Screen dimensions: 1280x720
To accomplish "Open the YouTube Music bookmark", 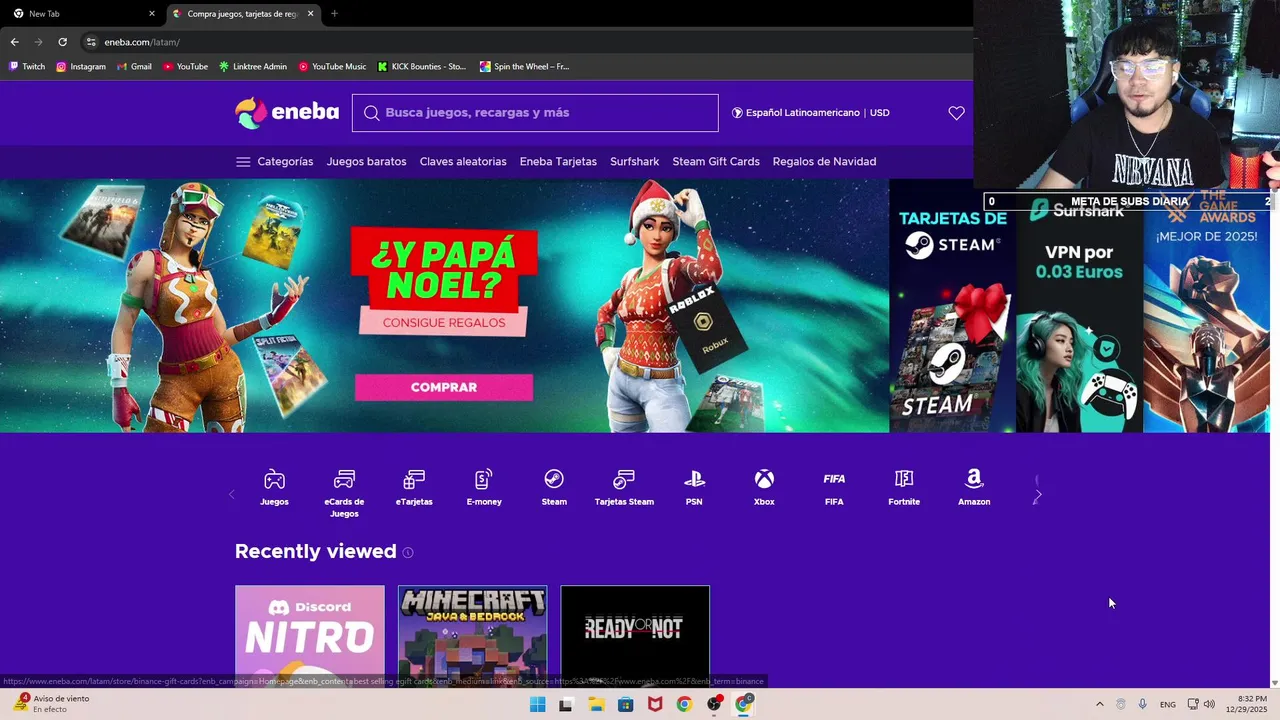I will click(x=333, y=67).
